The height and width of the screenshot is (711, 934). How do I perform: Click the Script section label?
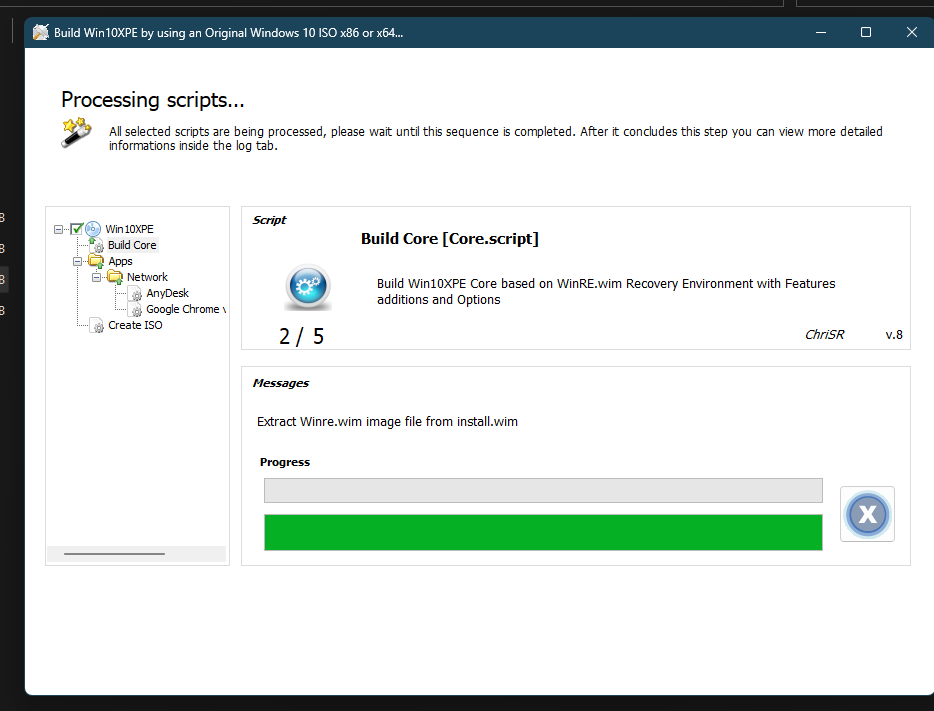[269, 220]
